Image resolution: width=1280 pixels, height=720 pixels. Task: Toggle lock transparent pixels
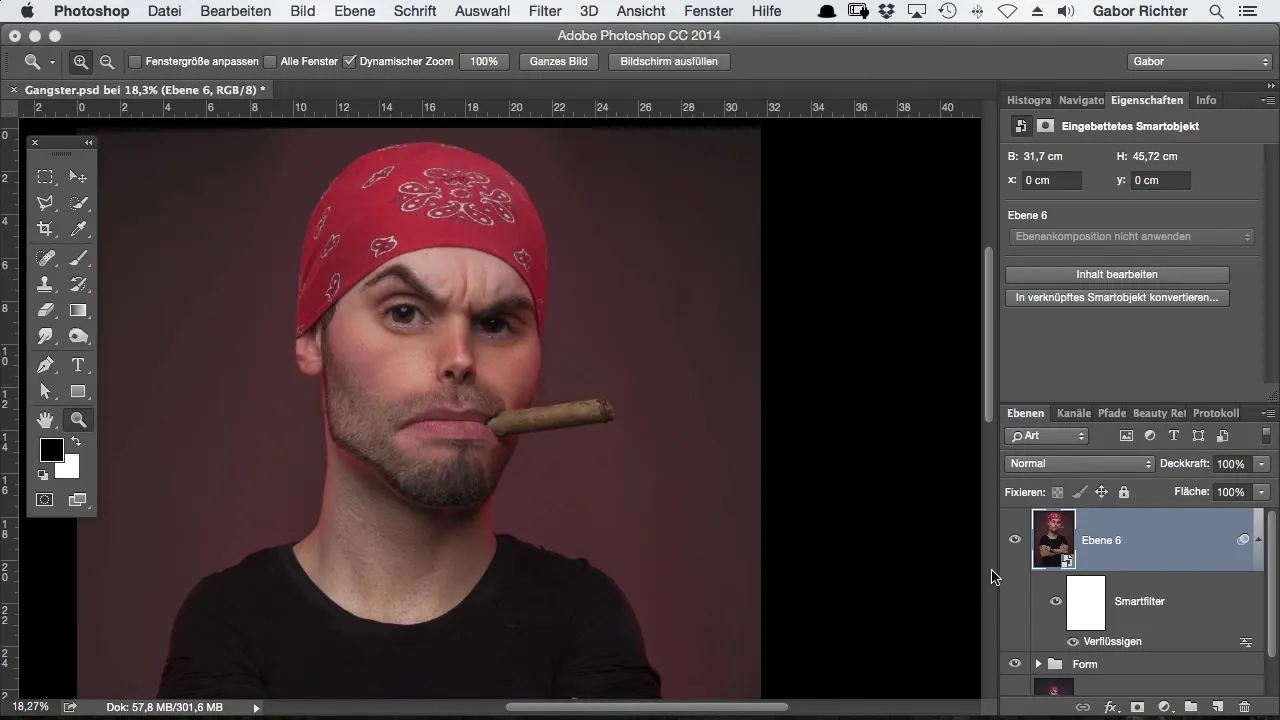[1057, 492]
